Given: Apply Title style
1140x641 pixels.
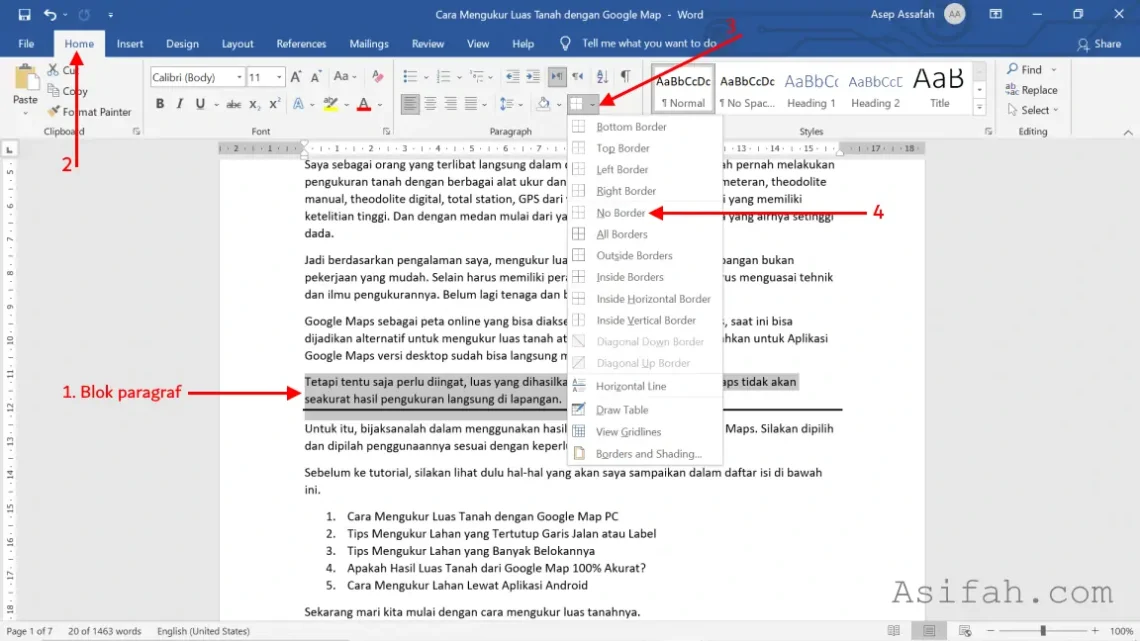Looking at the screenshot, I should tap(939, 89).
